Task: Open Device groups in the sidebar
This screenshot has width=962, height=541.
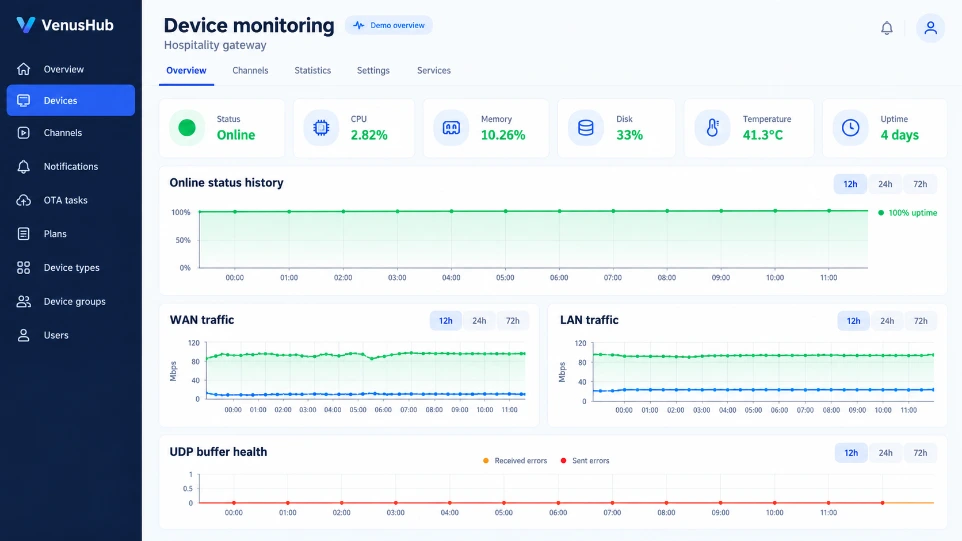Action: [x=71, y=301]
